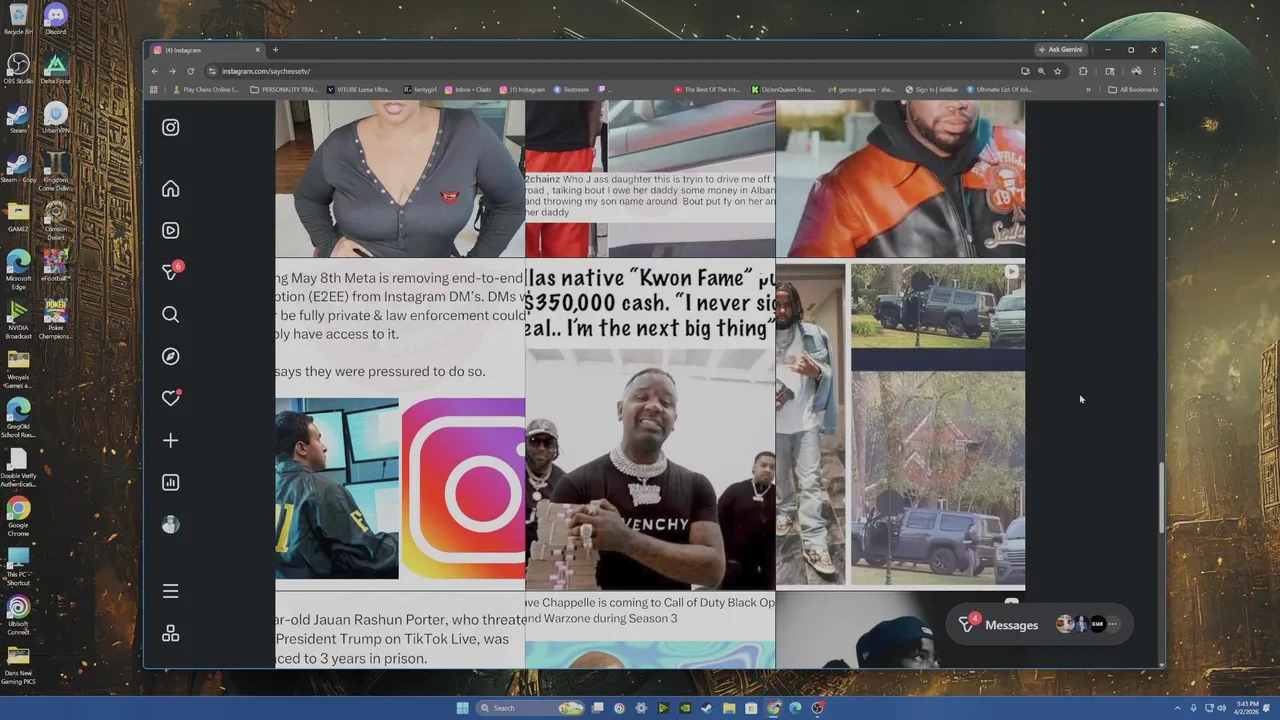Open the 'Also from Meta' apps icon
This screenshot has width=1280, height=720.
(171, 633)
